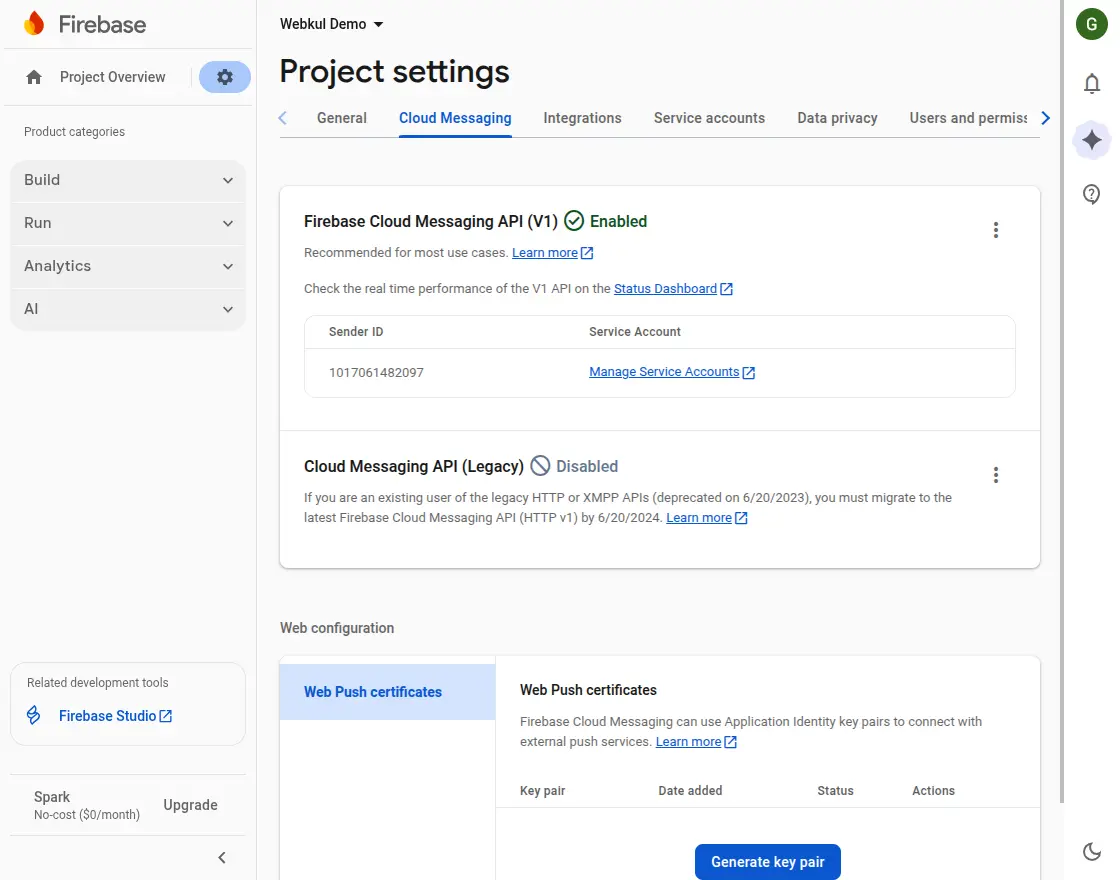This screenshot has width=1120, height=880.
Task: Open the Gemini sparkle assistant icon
Action: pyautogui.click(x=1092, y=140)
